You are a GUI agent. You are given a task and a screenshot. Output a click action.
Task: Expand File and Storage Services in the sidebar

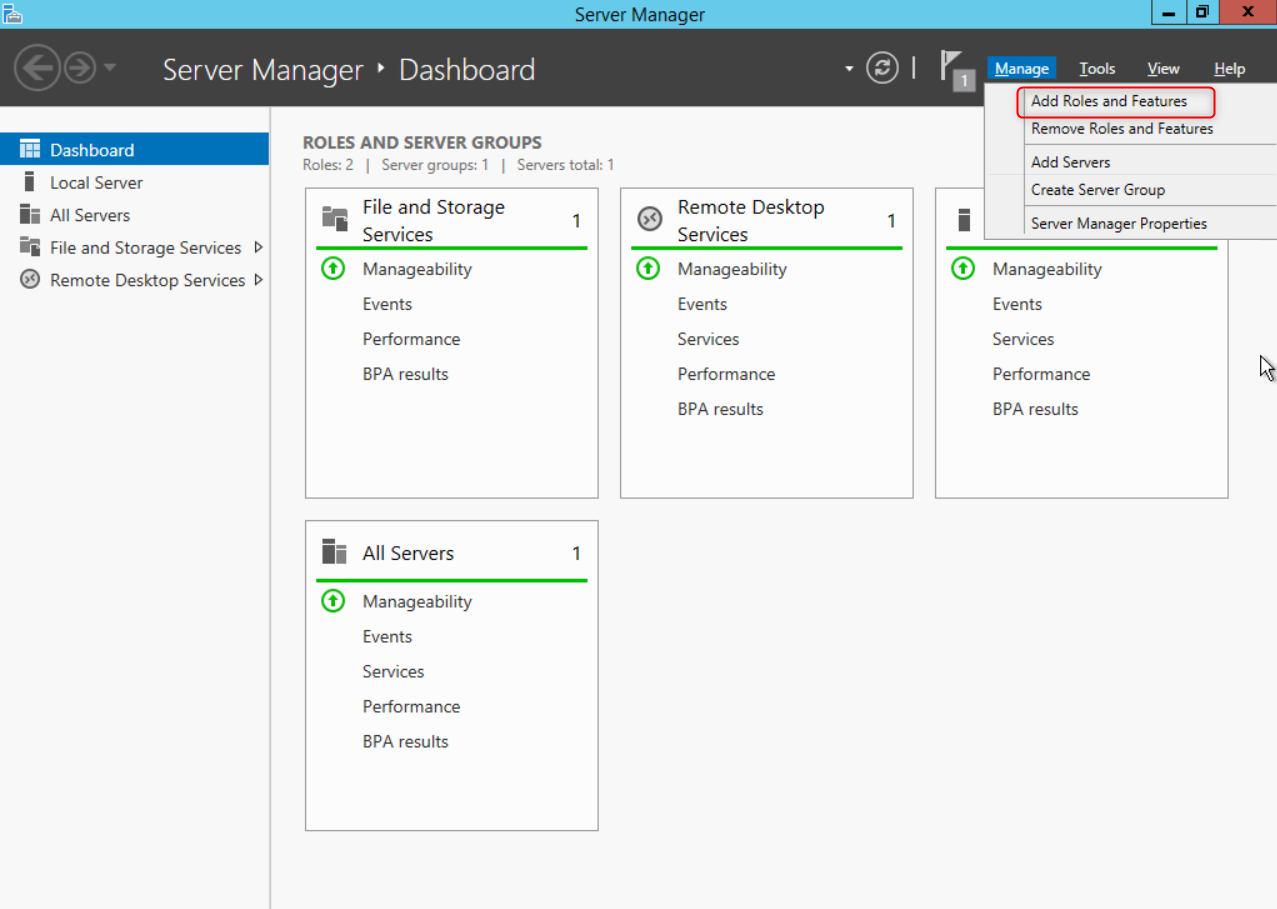point(258,247)
